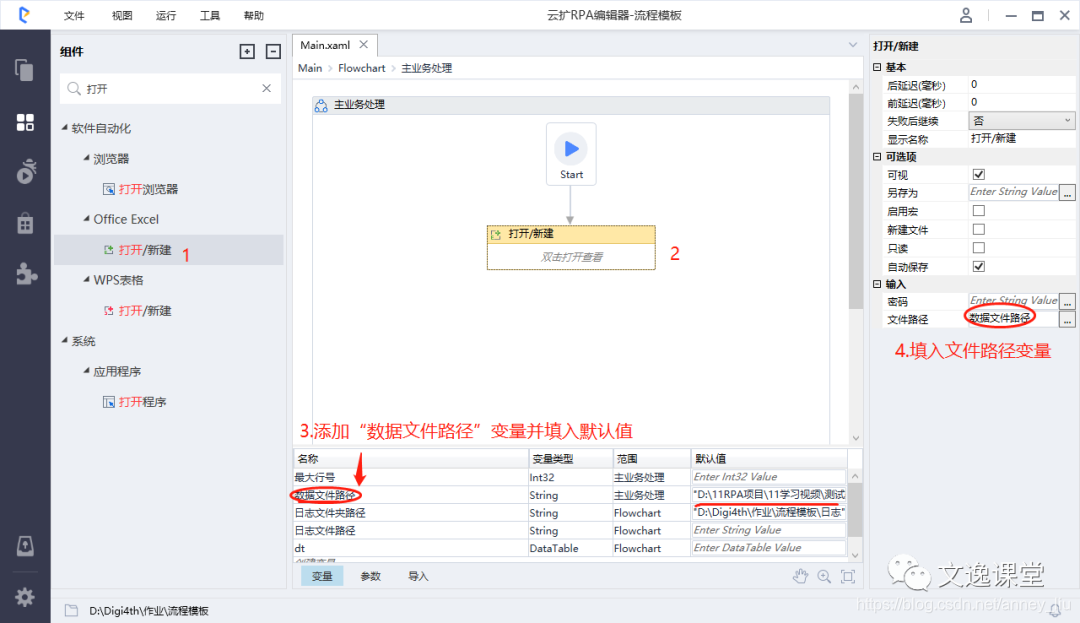Screen dimensions: 1080x623
Task: Click the app logo in title bar
Action: [x=24, y=14]
